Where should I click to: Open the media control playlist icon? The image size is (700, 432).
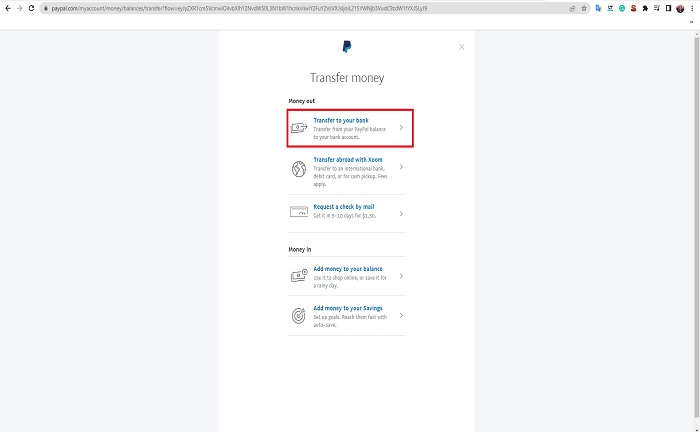pos(657,8)
